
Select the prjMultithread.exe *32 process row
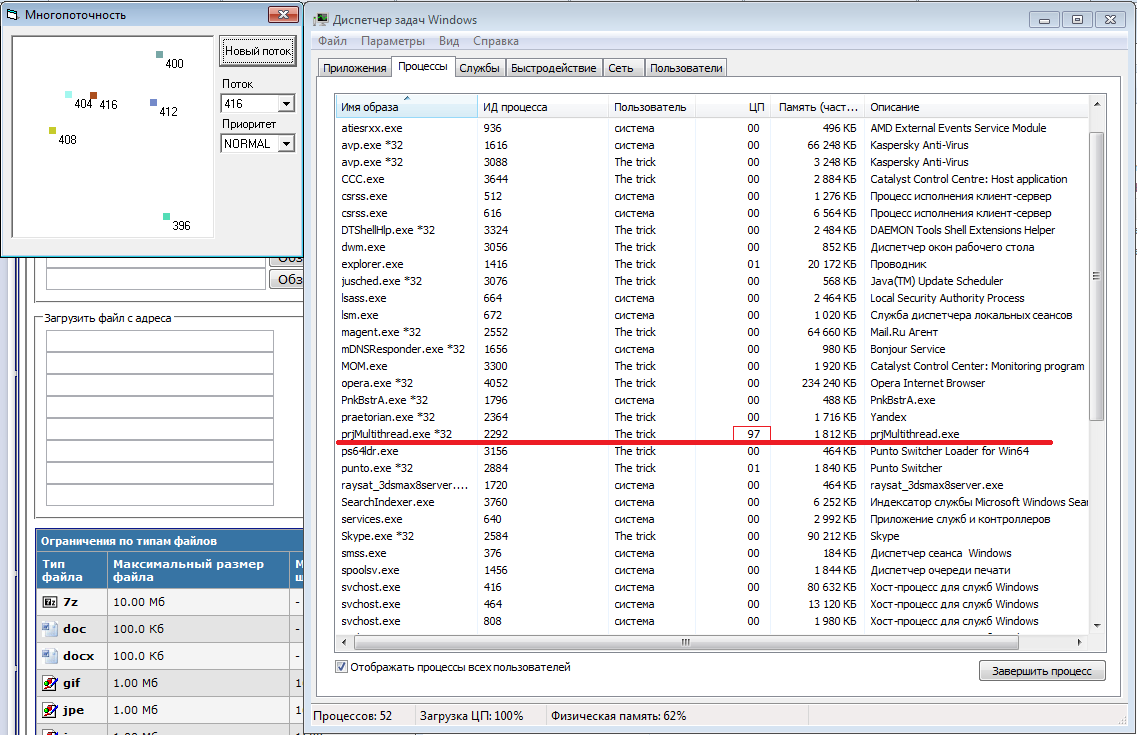coord(712,434)
